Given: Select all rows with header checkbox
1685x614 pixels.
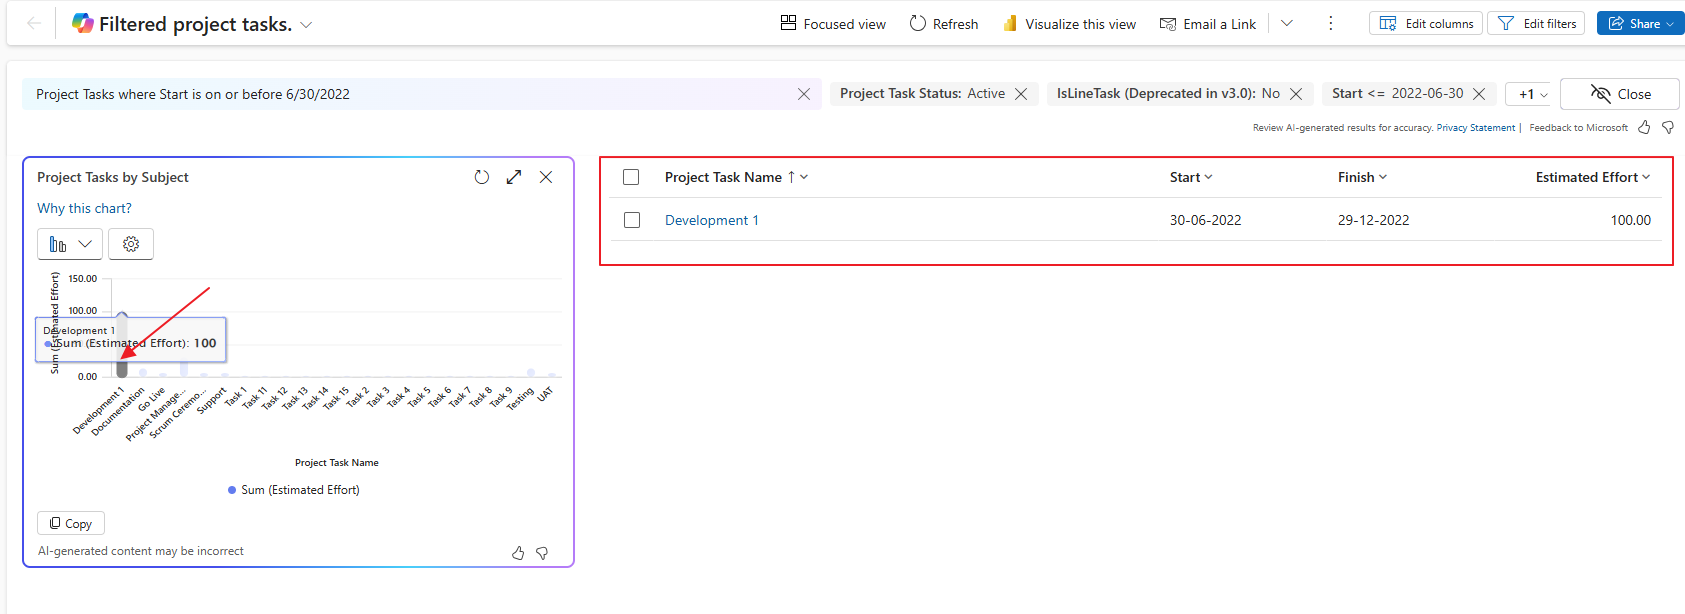Looking at the screenshot, I should click(631, 177).
